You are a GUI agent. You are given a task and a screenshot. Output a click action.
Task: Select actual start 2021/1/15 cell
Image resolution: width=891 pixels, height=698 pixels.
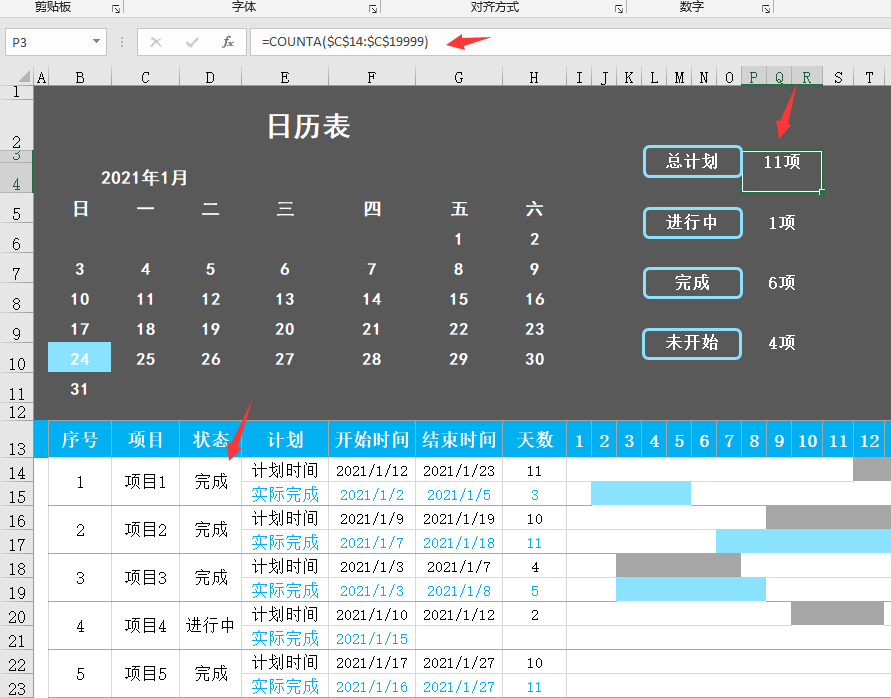pyautogui.click(x=372, y=639)
